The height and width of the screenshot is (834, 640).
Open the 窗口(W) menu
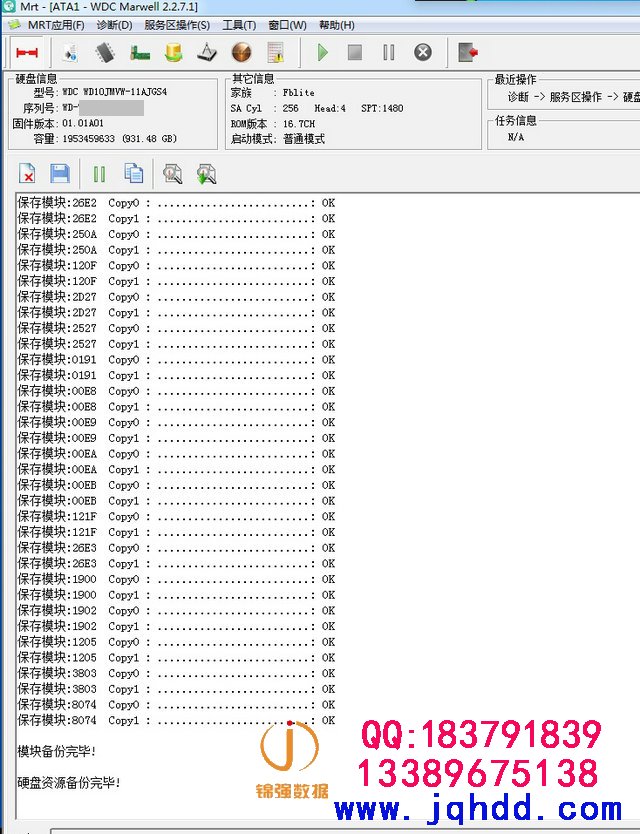pyautogui.click(x=287, y=25)
